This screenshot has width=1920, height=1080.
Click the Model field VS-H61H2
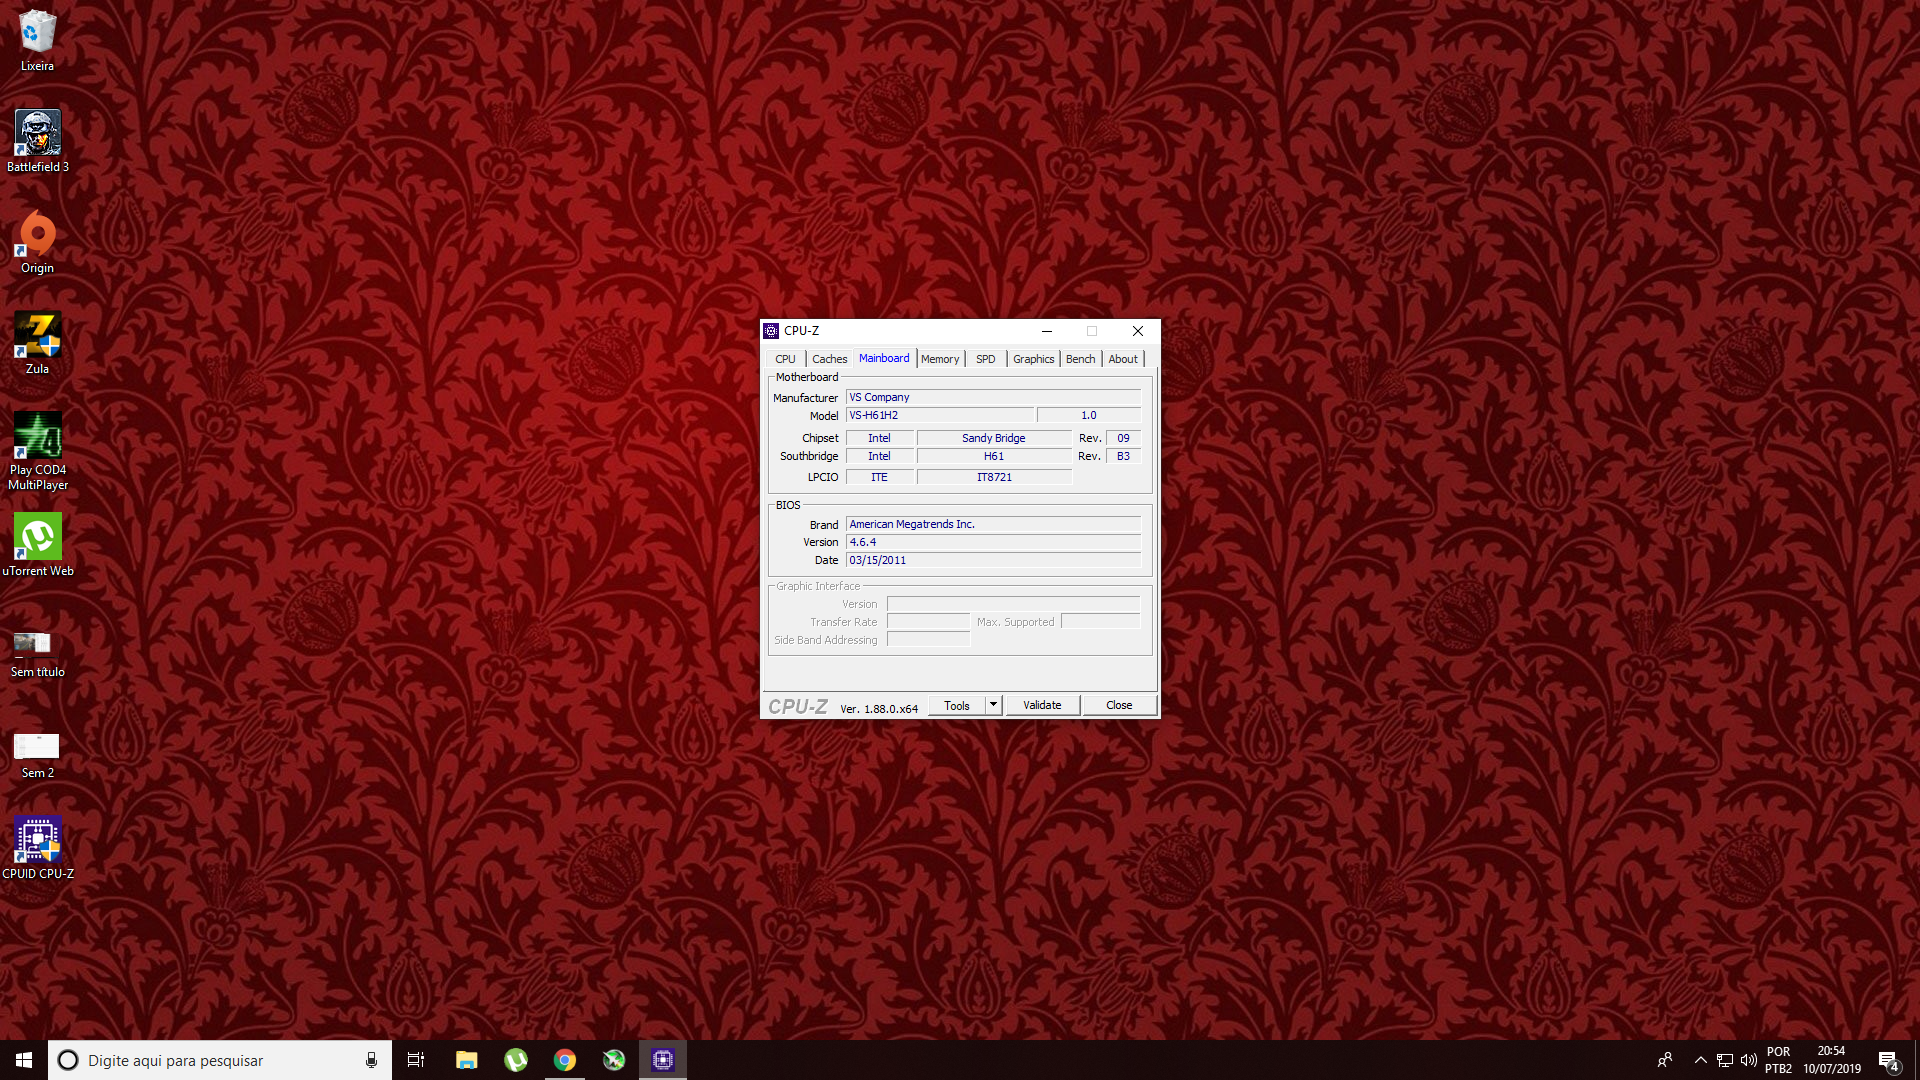940,415
